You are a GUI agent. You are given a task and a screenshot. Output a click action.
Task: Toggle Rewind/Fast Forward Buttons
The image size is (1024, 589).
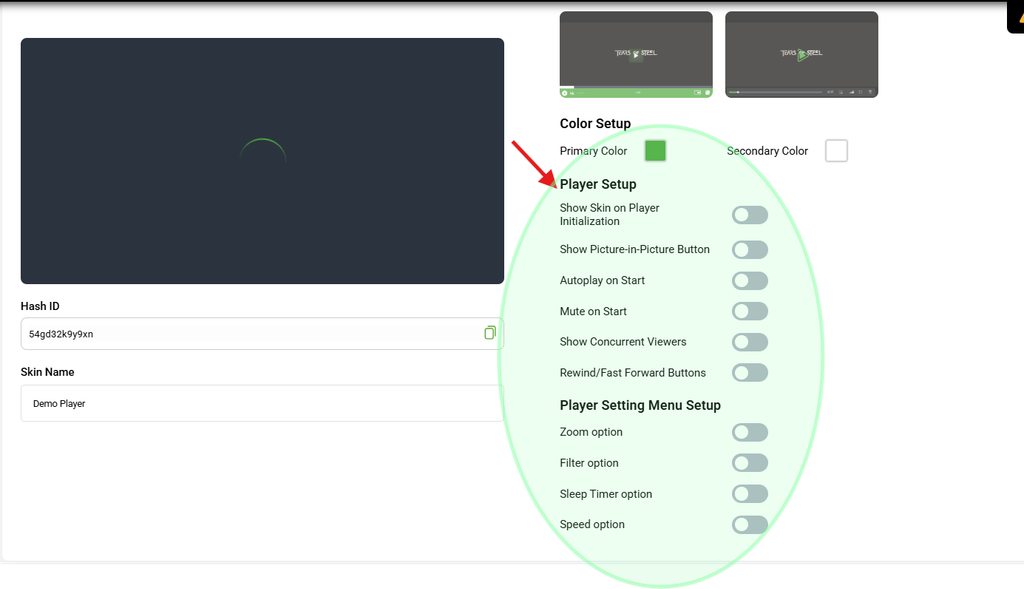pos(750,373)
